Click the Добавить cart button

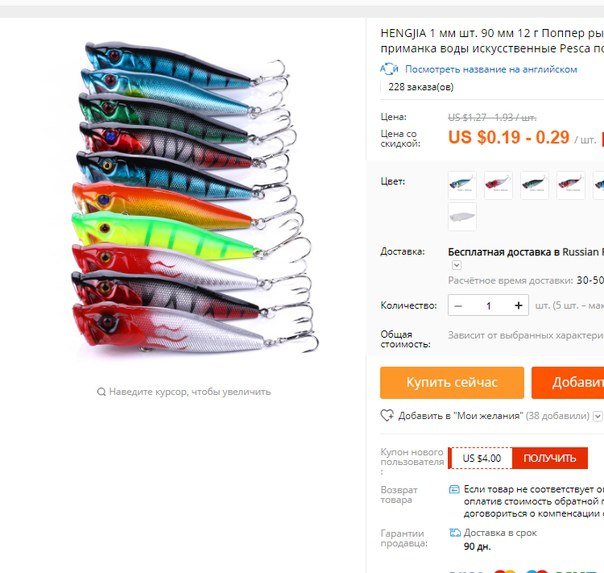(x=568, y=383)
